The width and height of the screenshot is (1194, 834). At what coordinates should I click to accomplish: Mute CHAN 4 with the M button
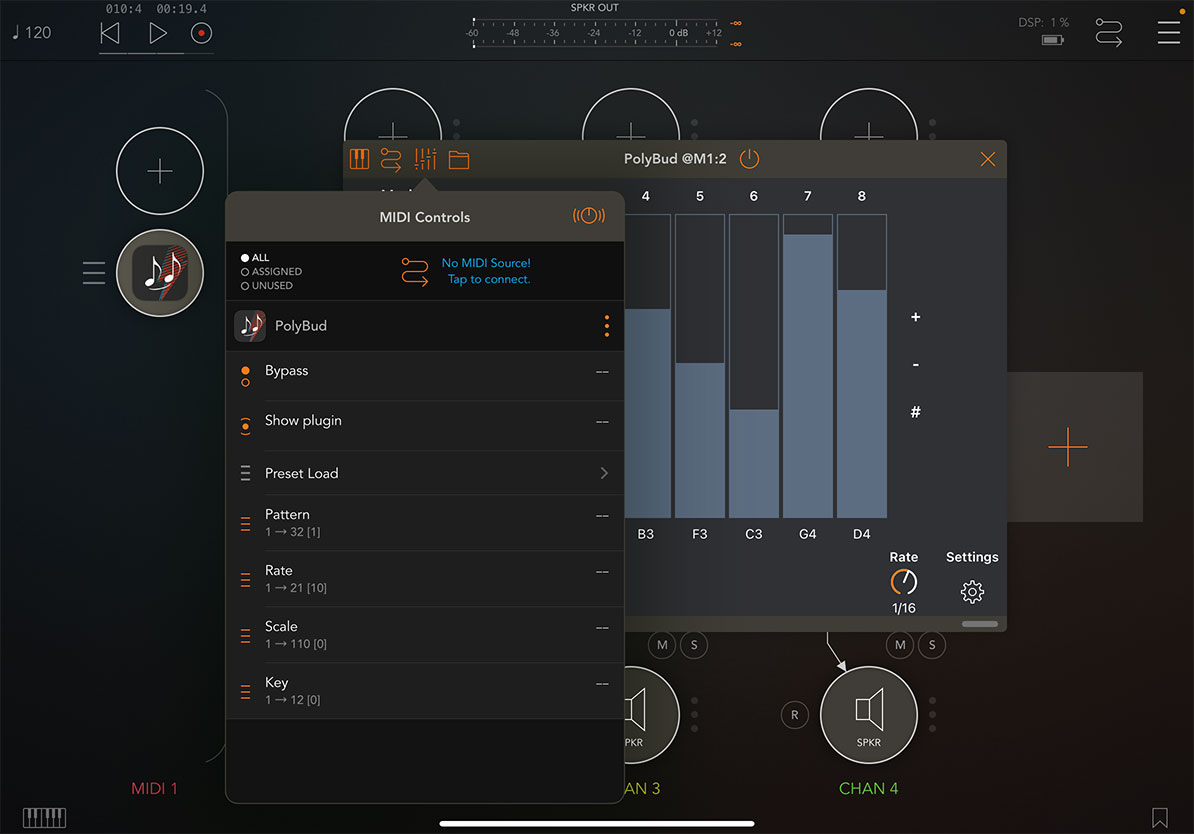pyautogui.click(x=899, y=645)
